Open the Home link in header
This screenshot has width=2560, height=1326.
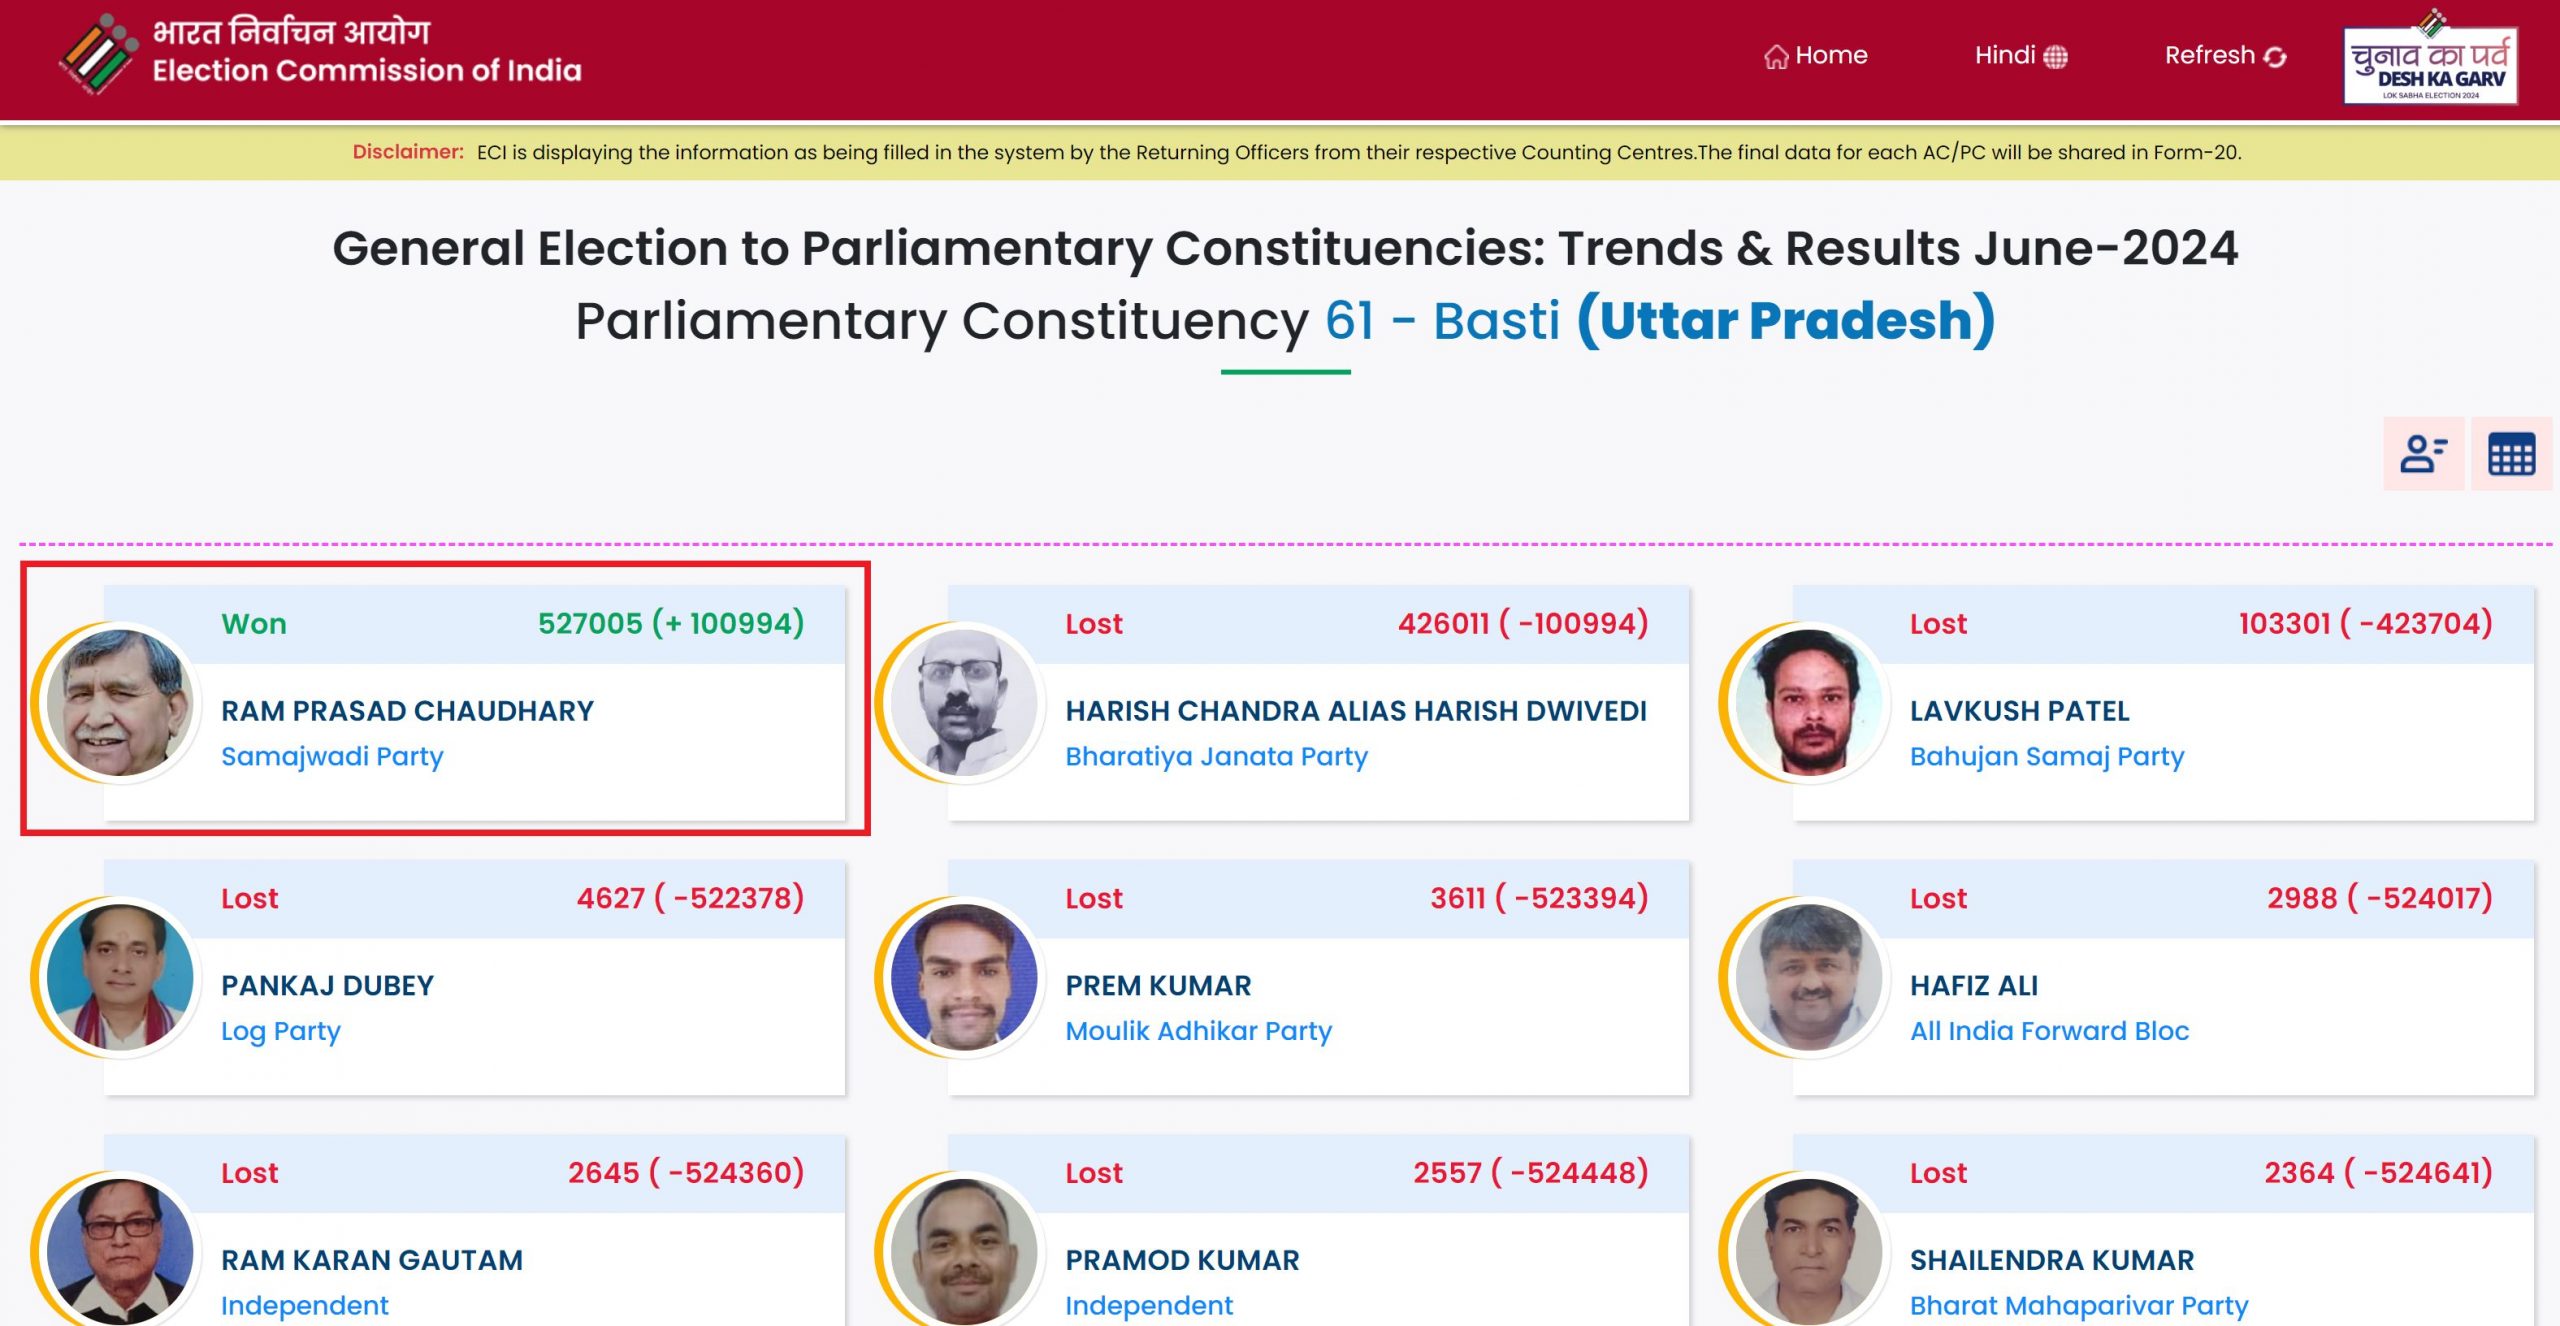point(1815,55)
